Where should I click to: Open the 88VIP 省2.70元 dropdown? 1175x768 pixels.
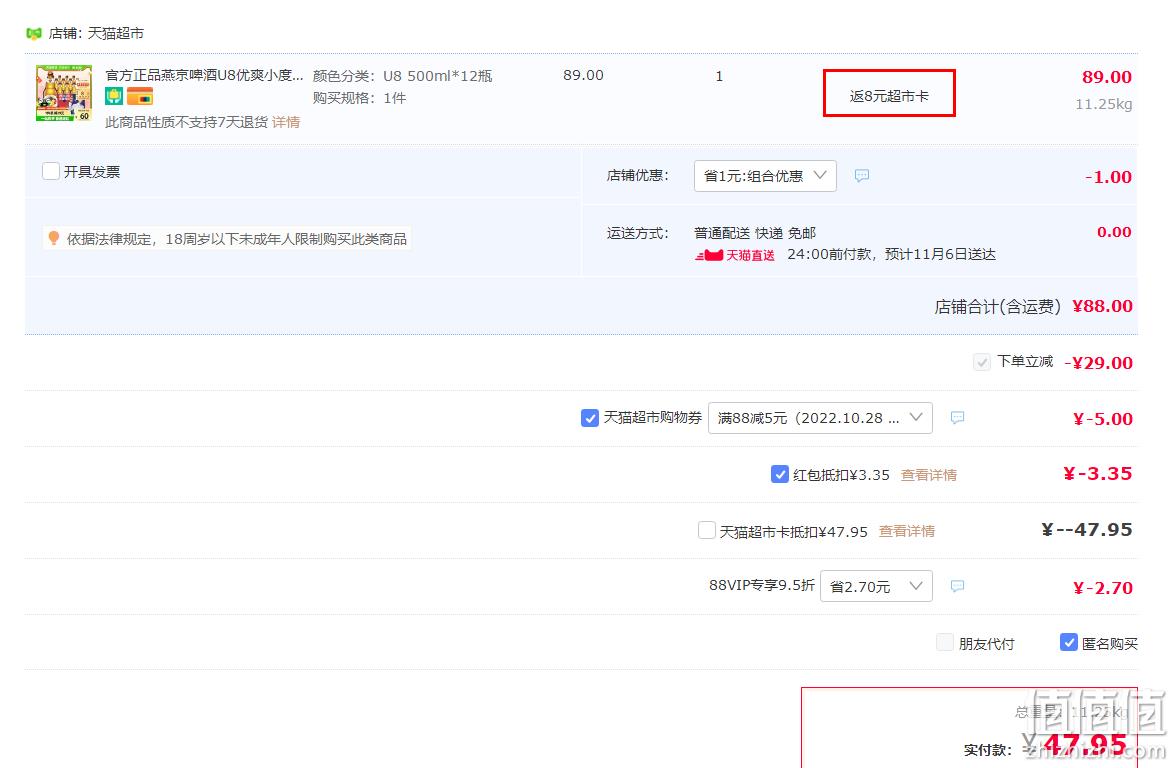tap(876, 586)
